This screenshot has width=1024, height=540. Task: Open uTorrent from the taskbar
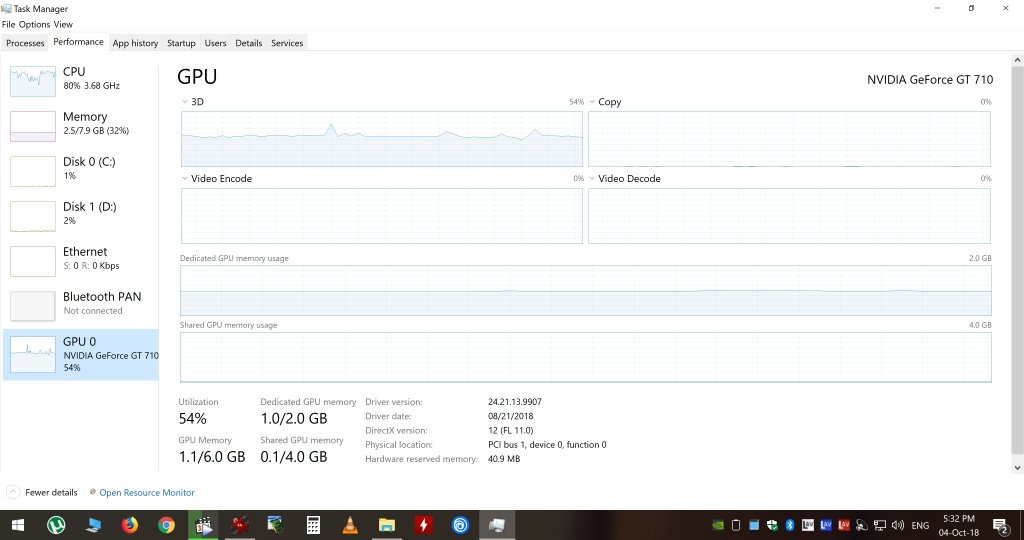(x=56, y=525)
